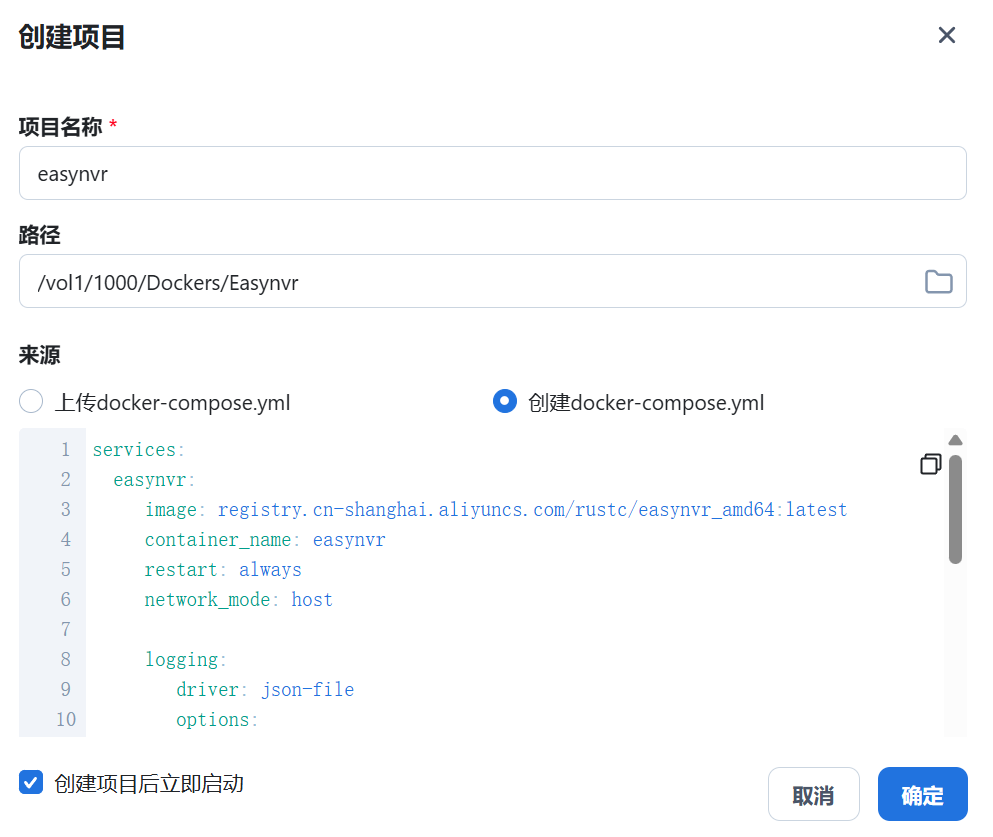Click the 取消 button
Viewport: 993px width, 837px height.
point(814,795)
